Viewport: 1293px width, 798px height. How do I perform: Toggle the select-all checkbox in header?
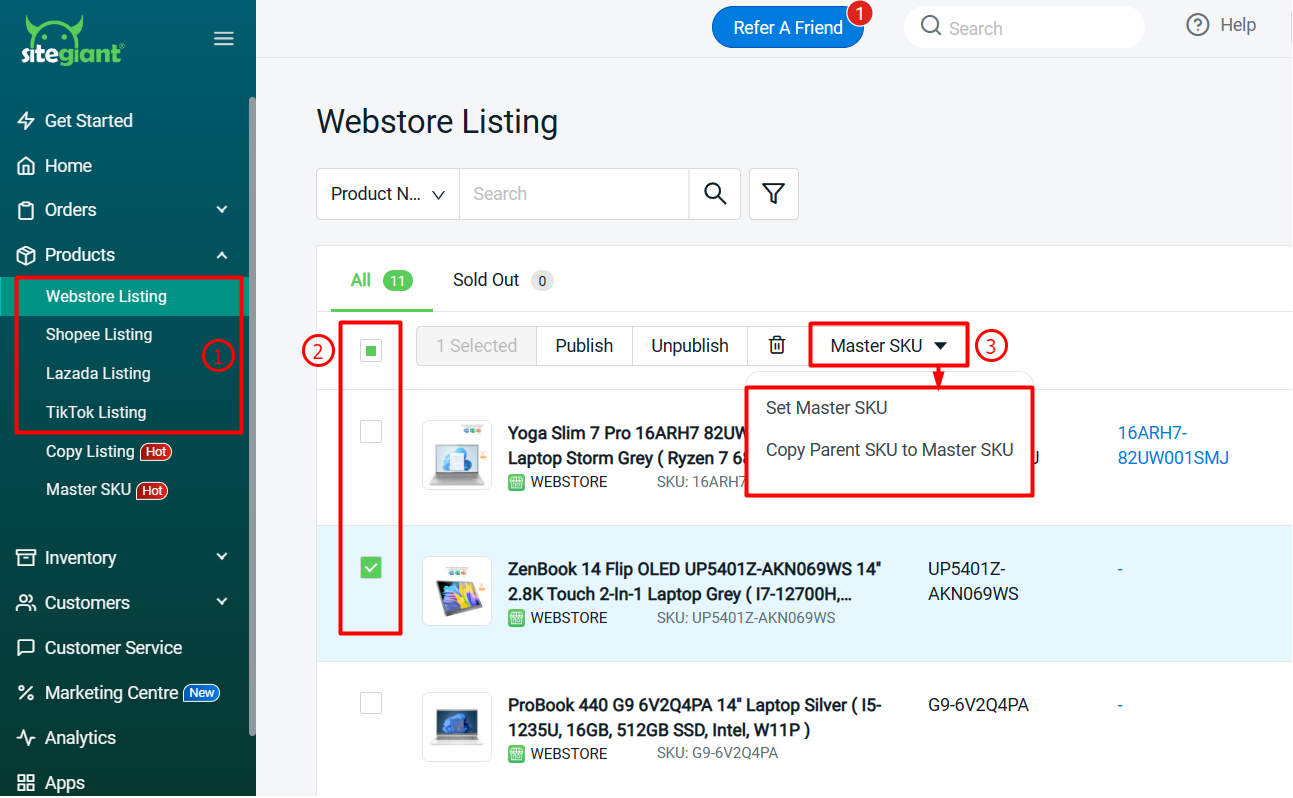point(371,351)
